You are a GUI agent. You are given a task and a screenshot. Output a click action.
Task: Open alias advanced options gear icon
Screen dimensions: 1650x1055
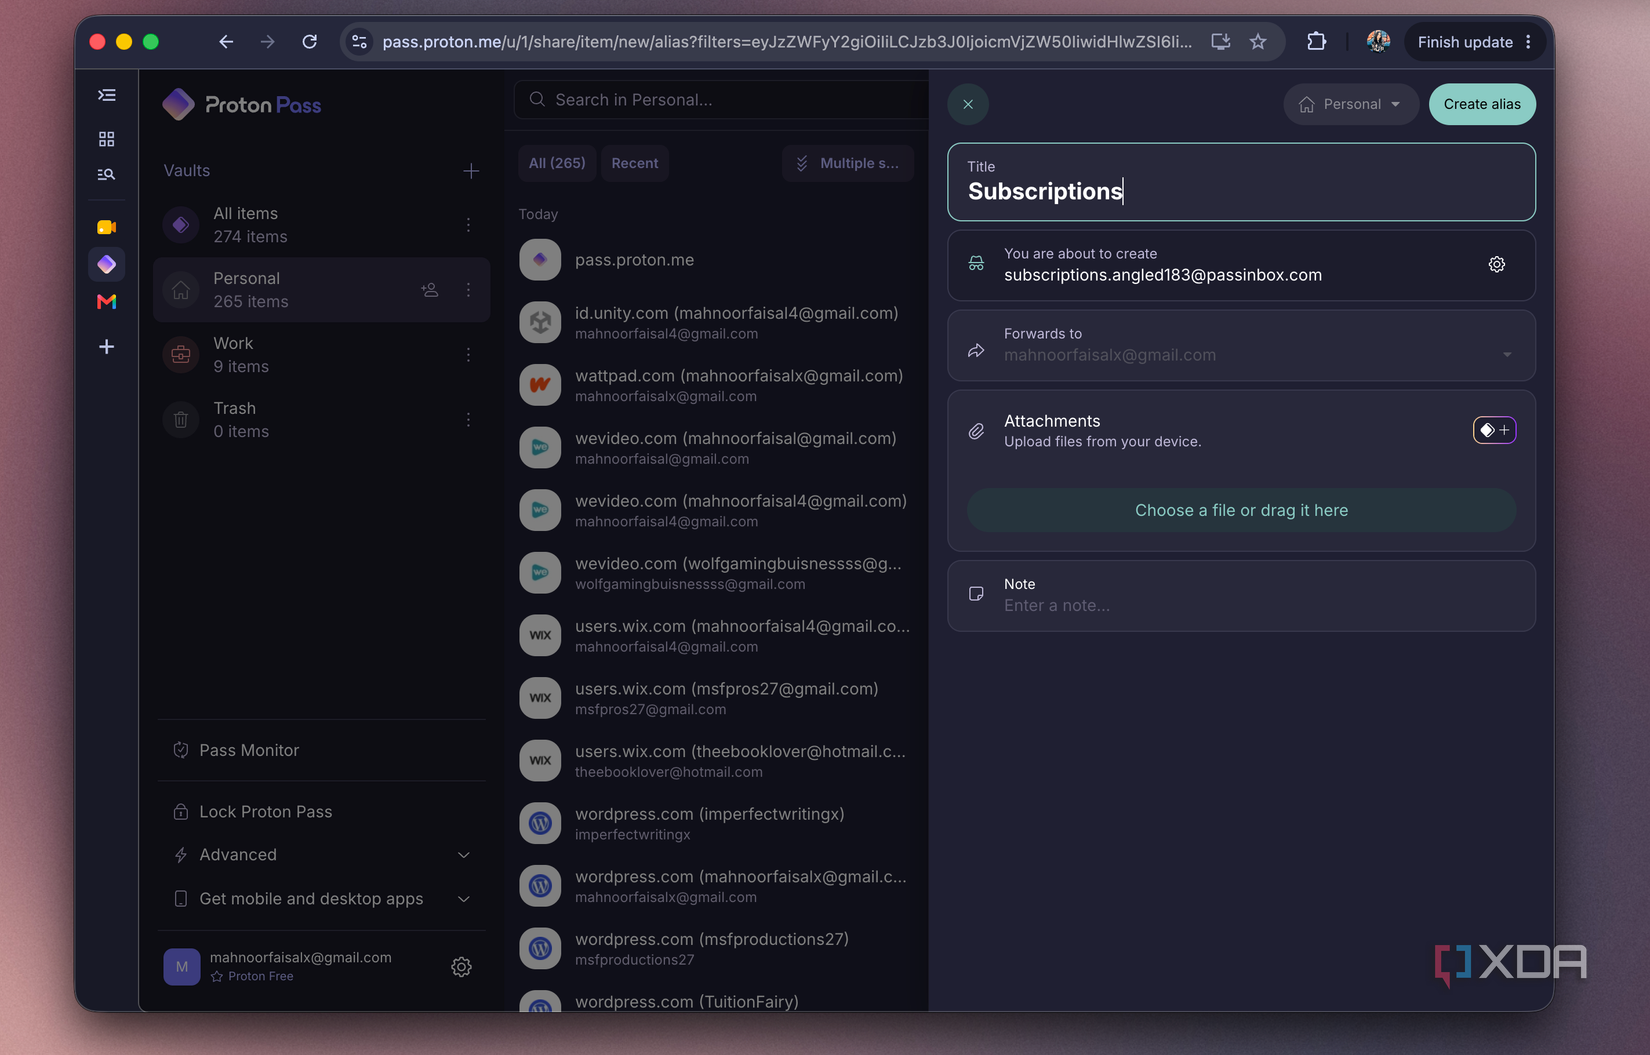1497,265
